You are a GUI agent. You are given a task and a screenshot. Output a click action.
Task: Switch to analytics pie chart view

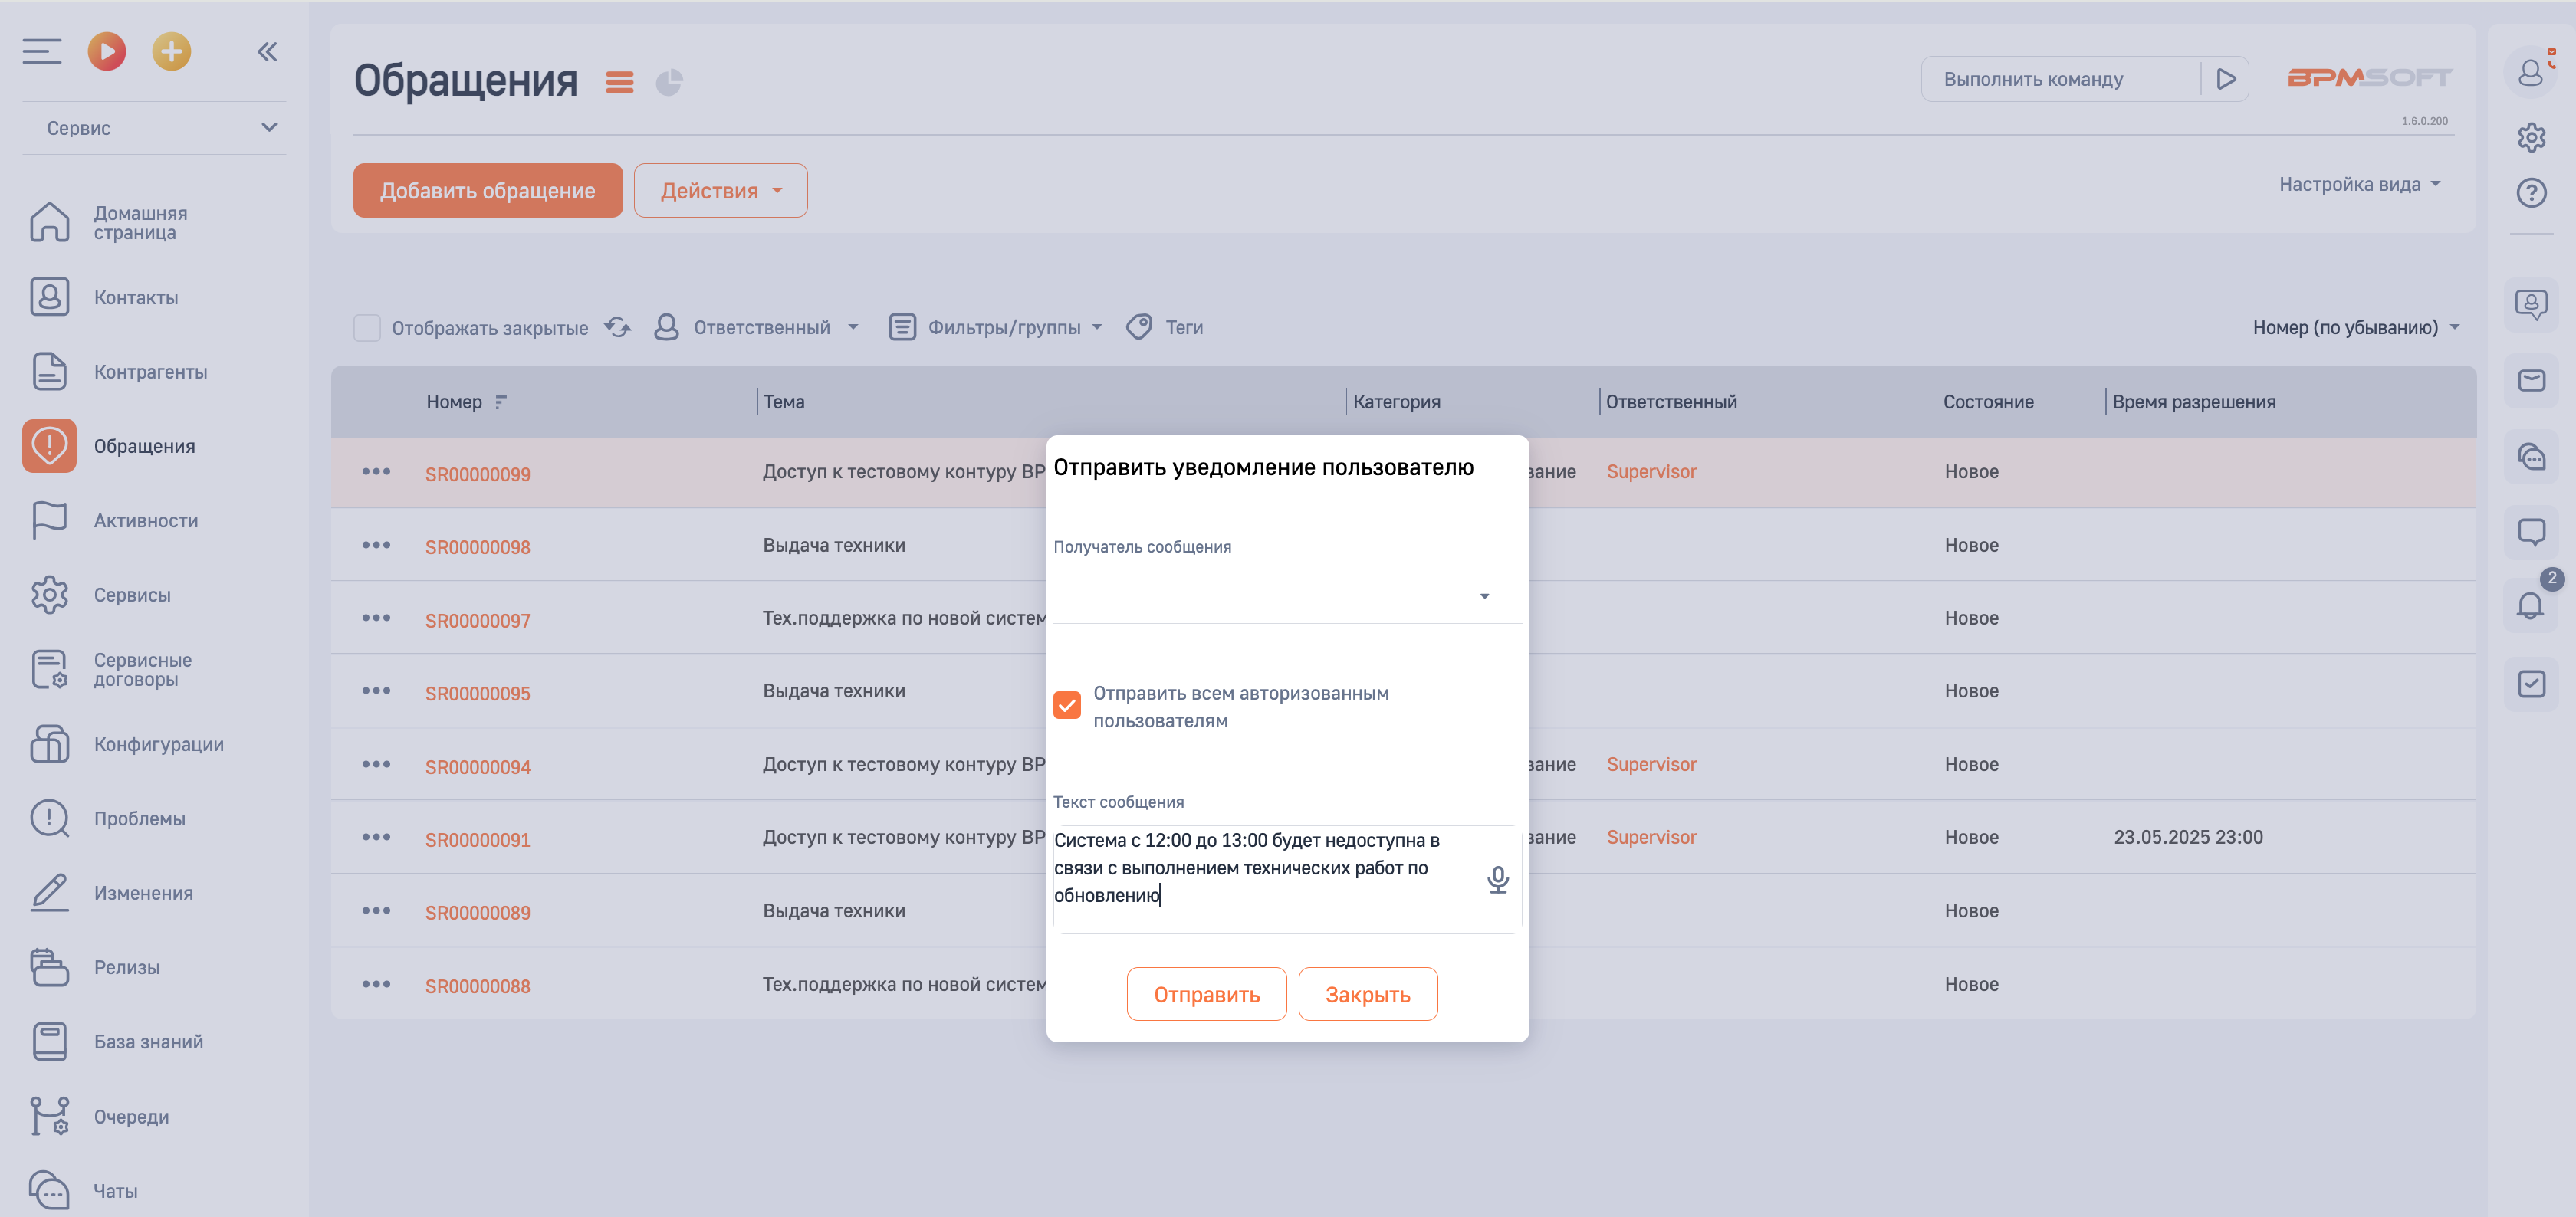(x=669, y=82)
